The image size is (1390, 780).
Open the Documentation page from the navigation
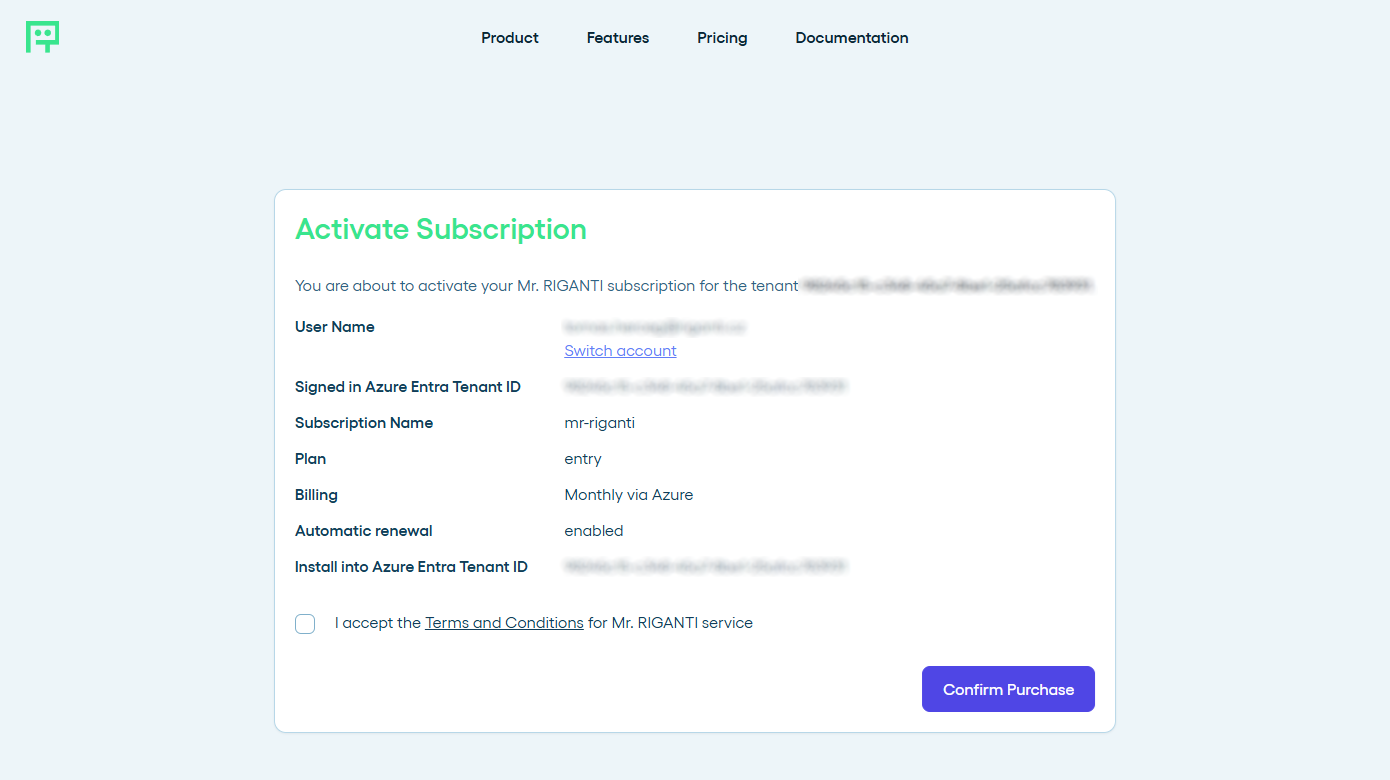coord(851,38)
